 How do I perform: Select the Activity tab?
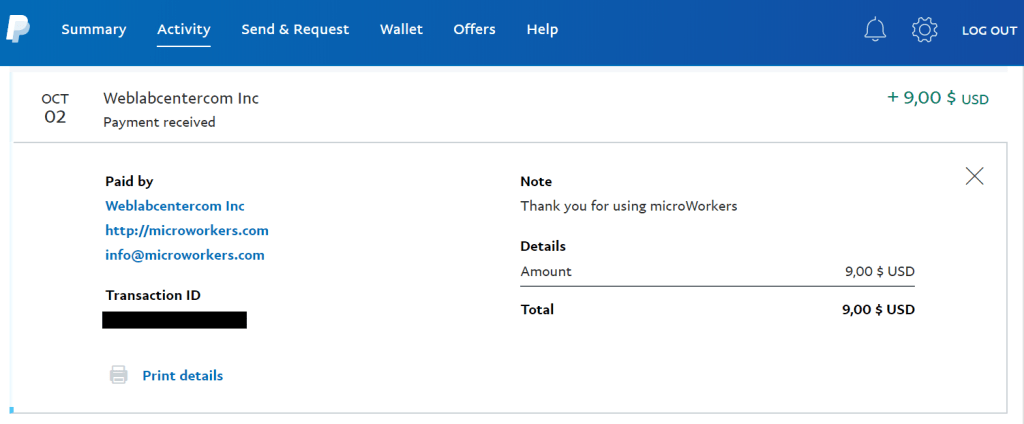point(184,30)
